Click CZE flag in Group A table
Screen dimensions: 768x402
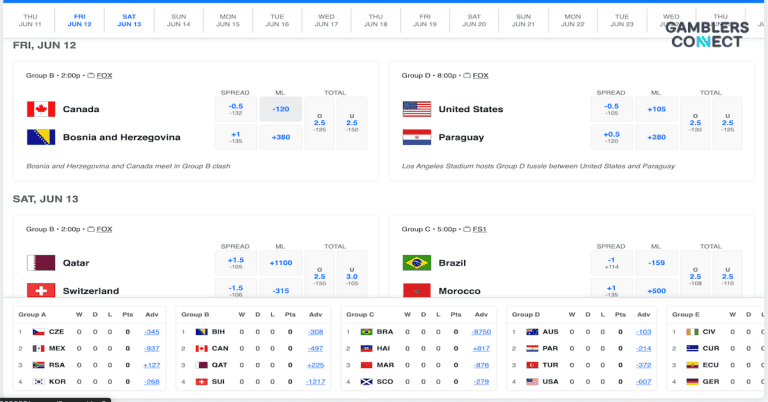39,331
